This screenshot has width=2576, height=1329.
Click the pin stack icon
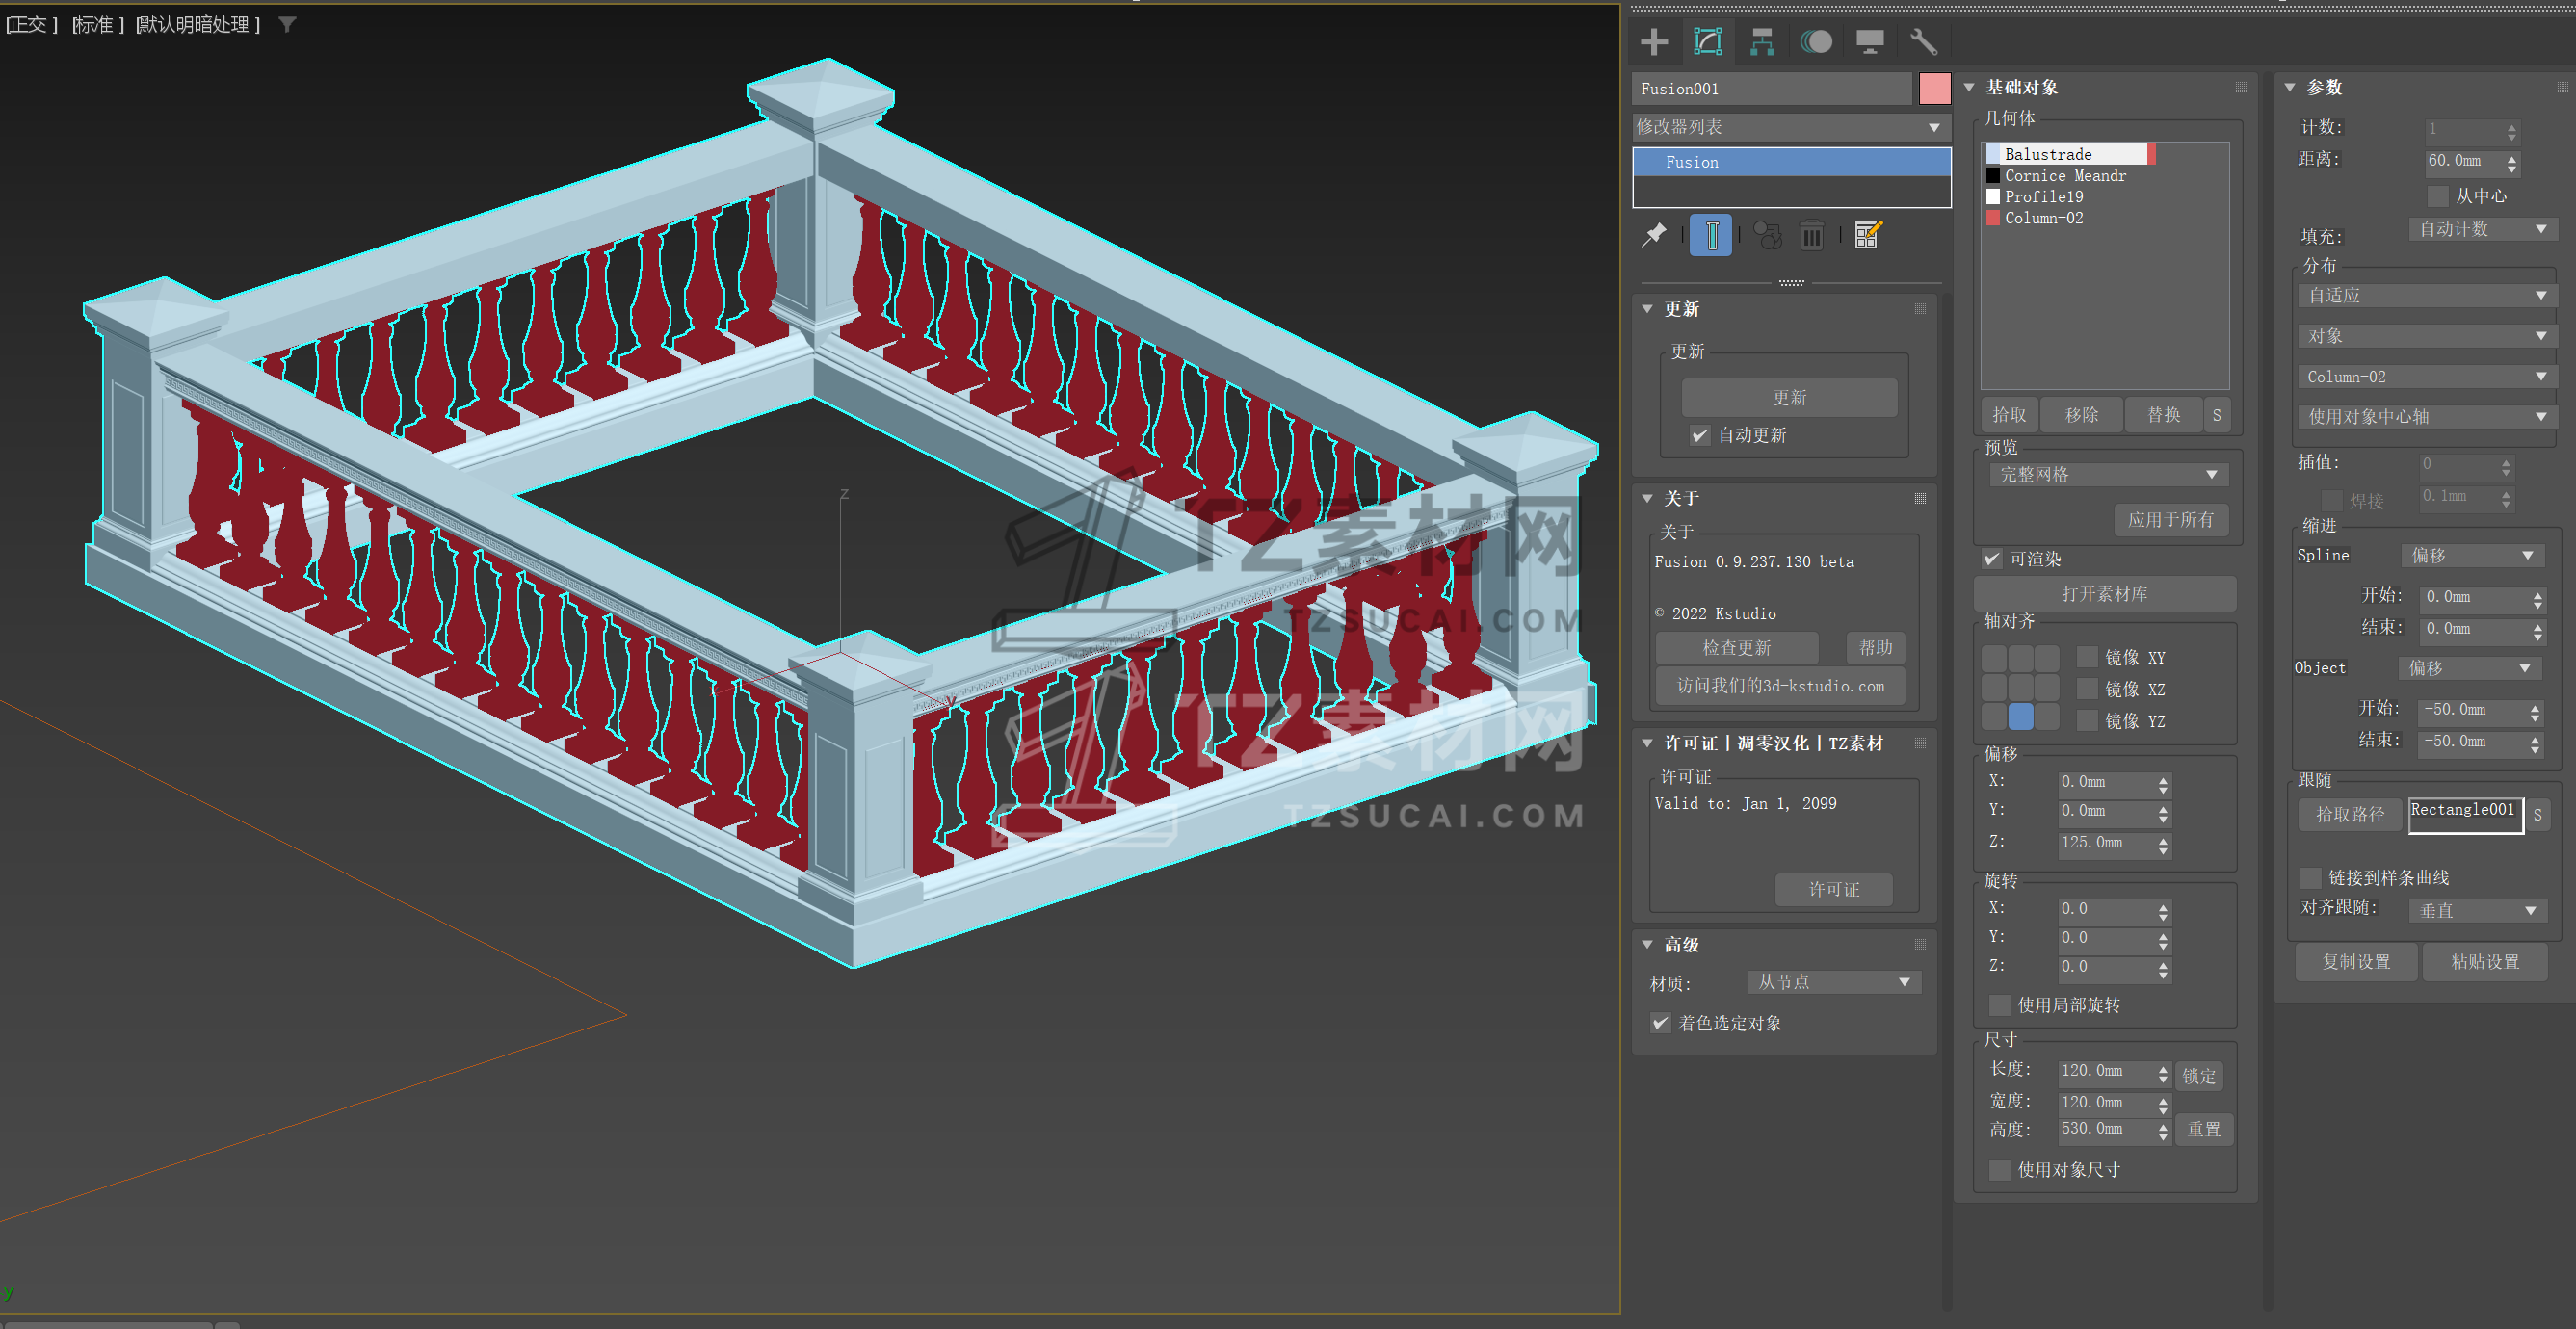coord(1654,236)
